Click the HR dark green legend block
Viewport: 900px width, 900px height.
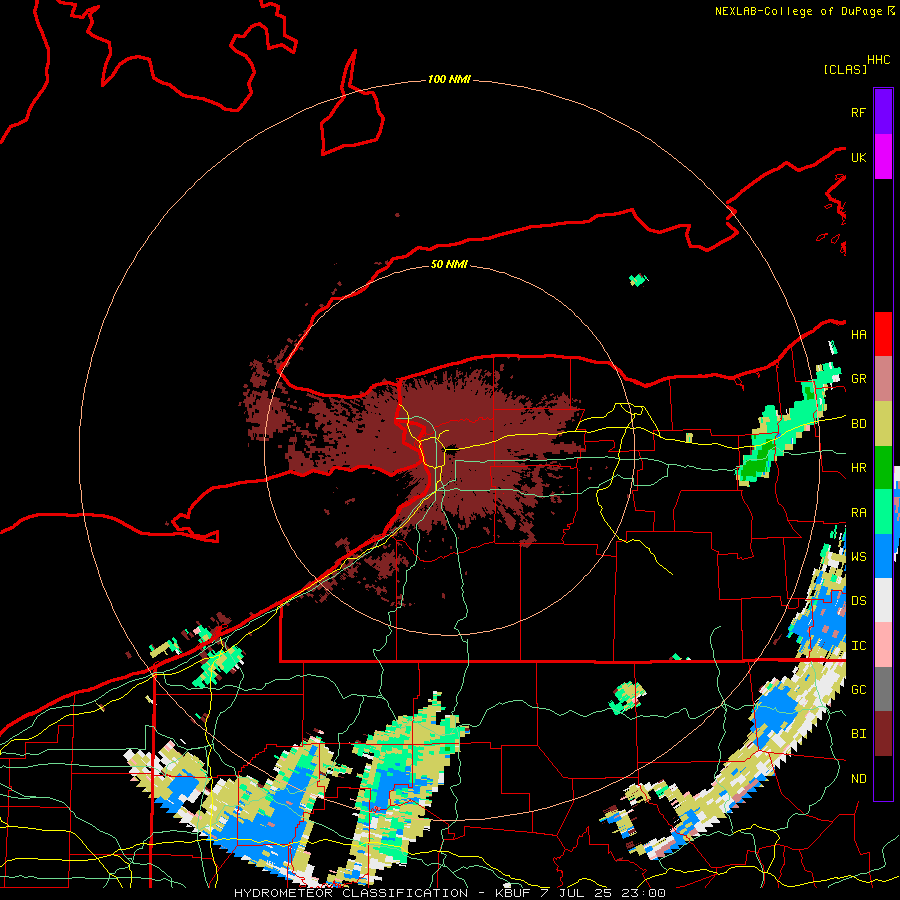point(883,467)
